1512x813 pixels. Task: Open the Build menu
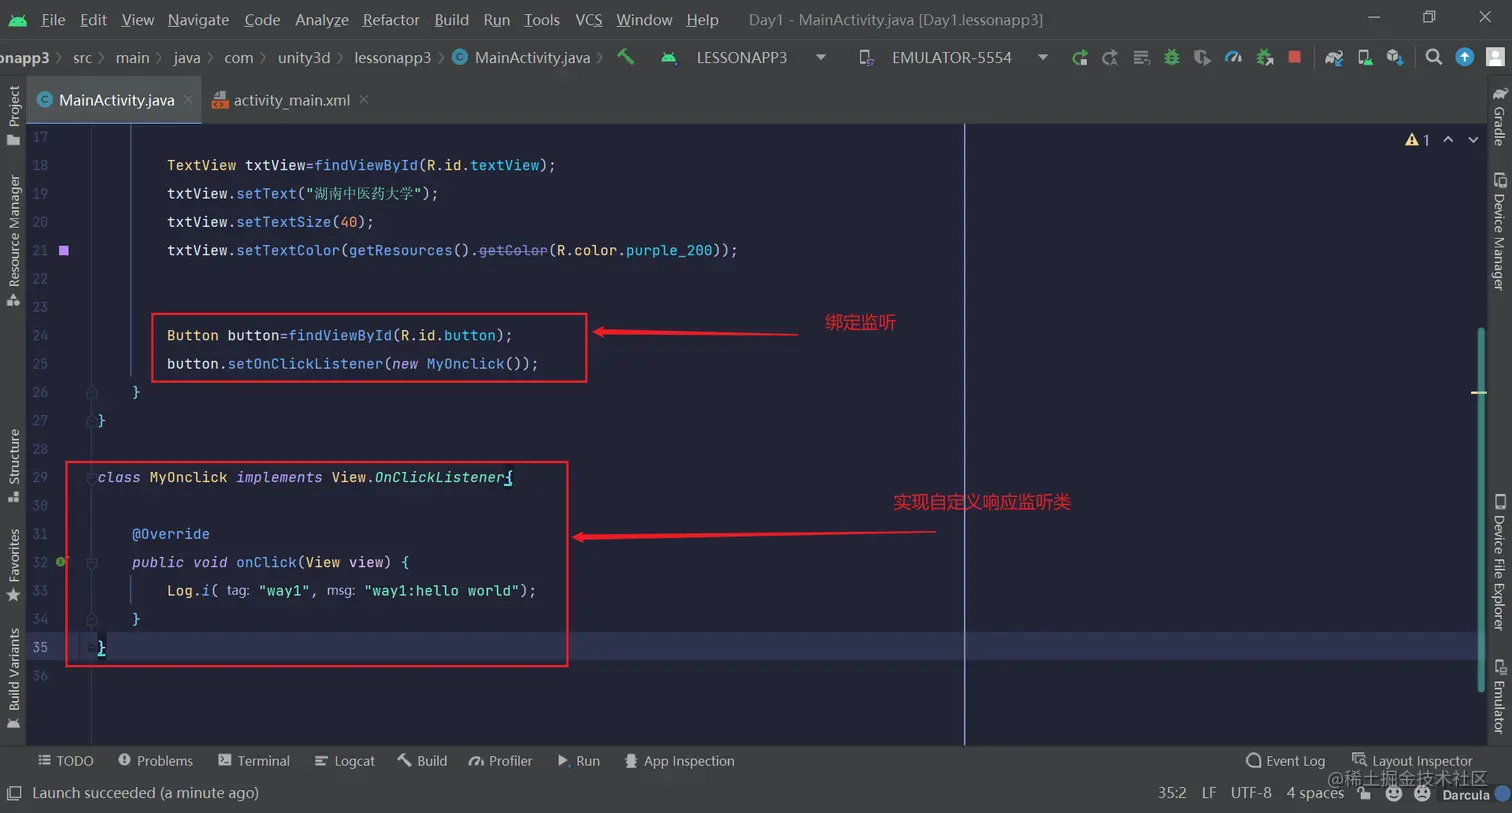coord(451,19)
